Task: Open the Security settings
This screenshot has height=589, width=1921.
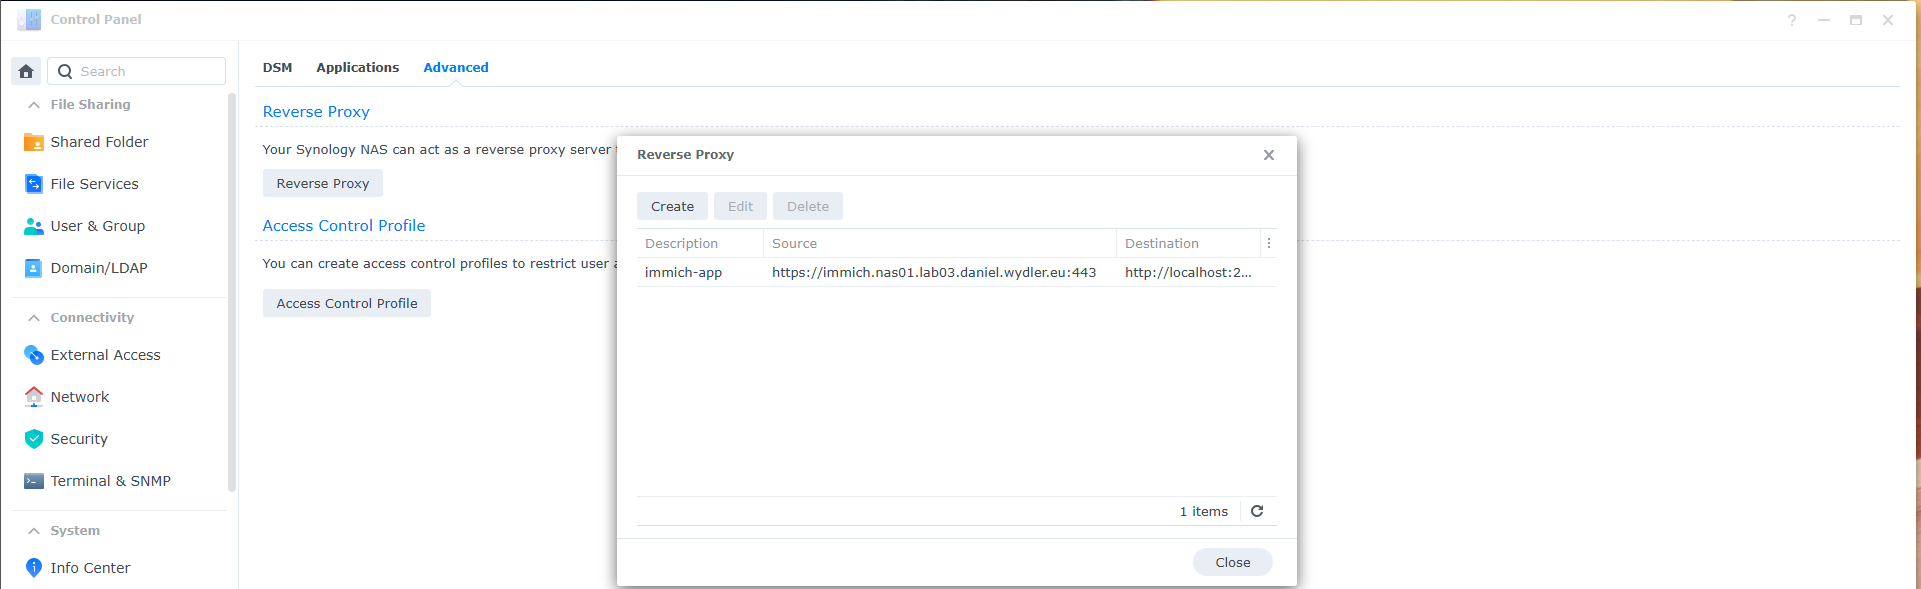Action: 79,439
